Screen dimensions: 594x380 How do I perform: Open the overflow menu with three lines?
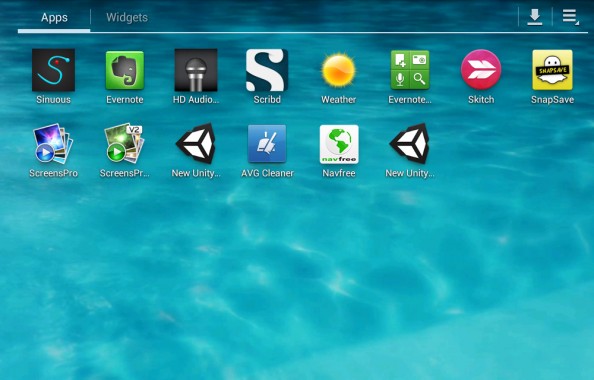[570, 17]
